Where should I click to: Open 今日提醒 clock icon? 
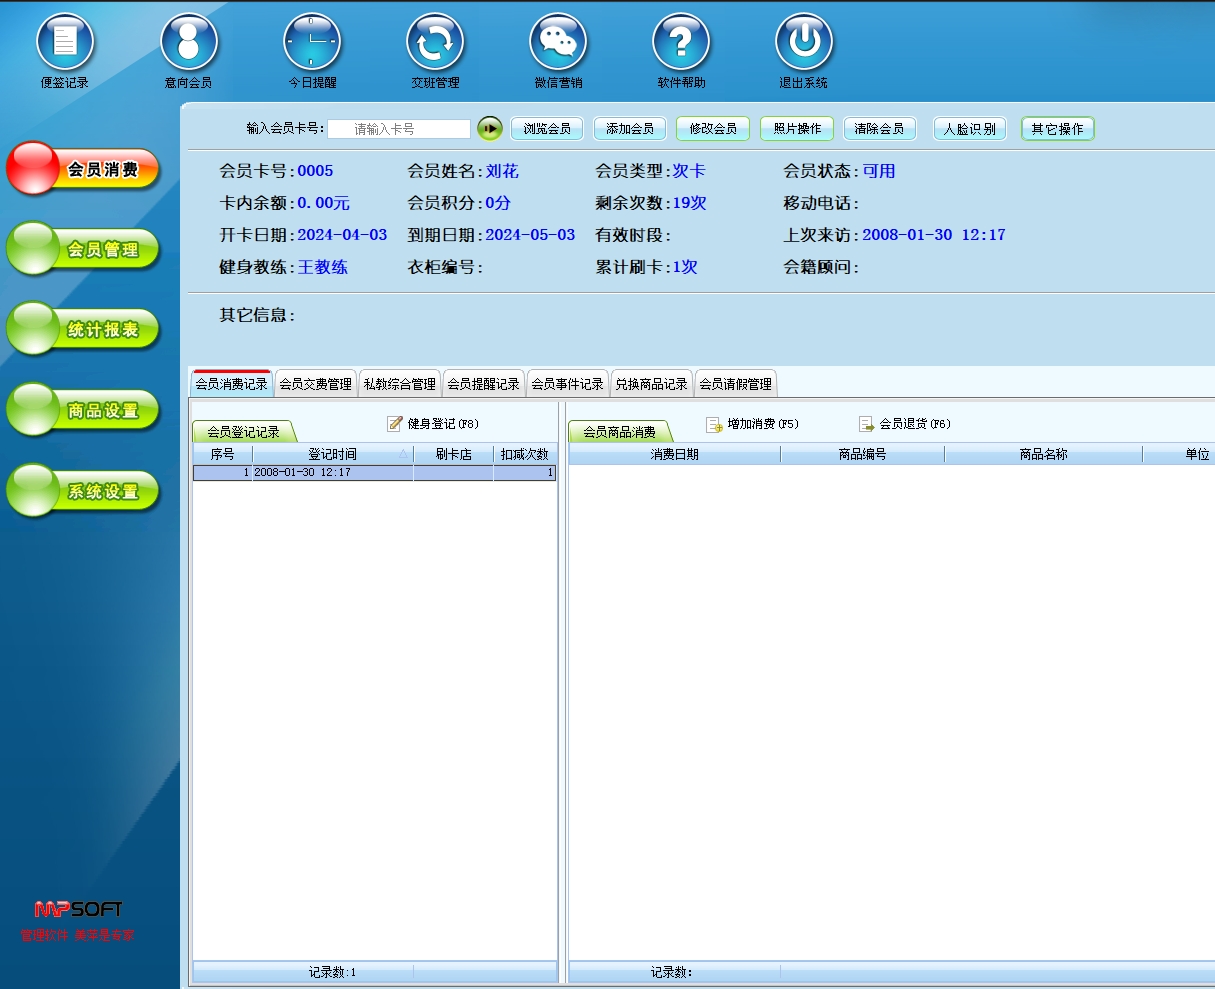312,43
